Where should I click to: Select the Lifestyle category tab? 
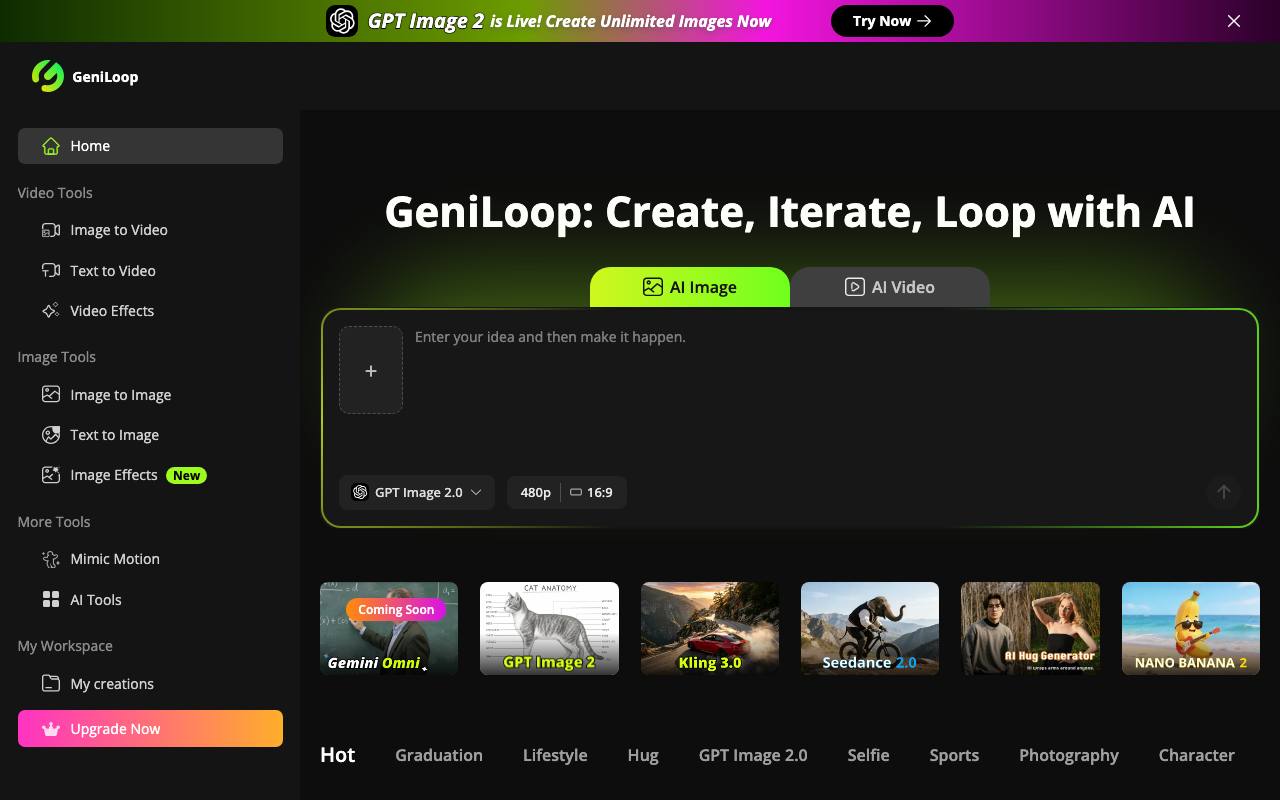click(x=555, y=755)
